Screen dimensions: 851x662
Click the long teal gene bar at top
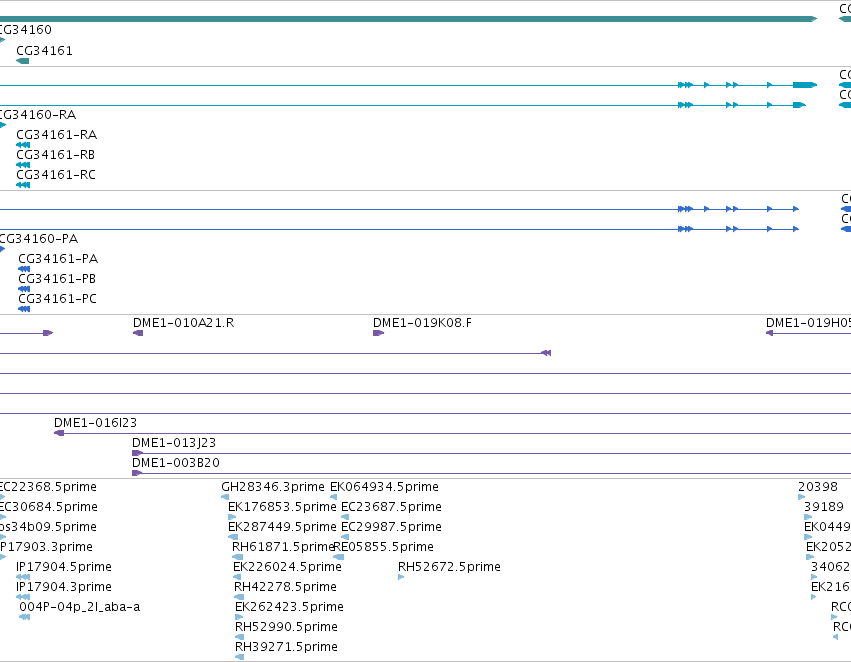408,19
